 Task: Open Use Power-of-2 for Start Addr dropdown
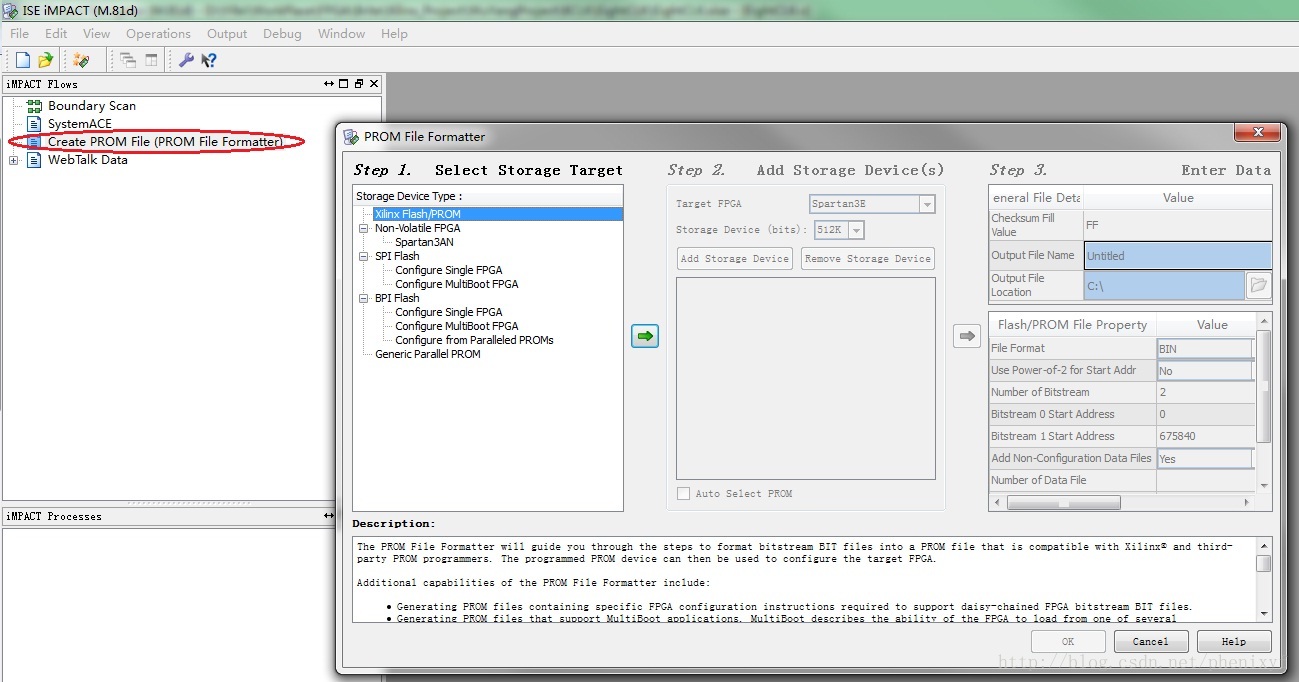(1205, 371)
